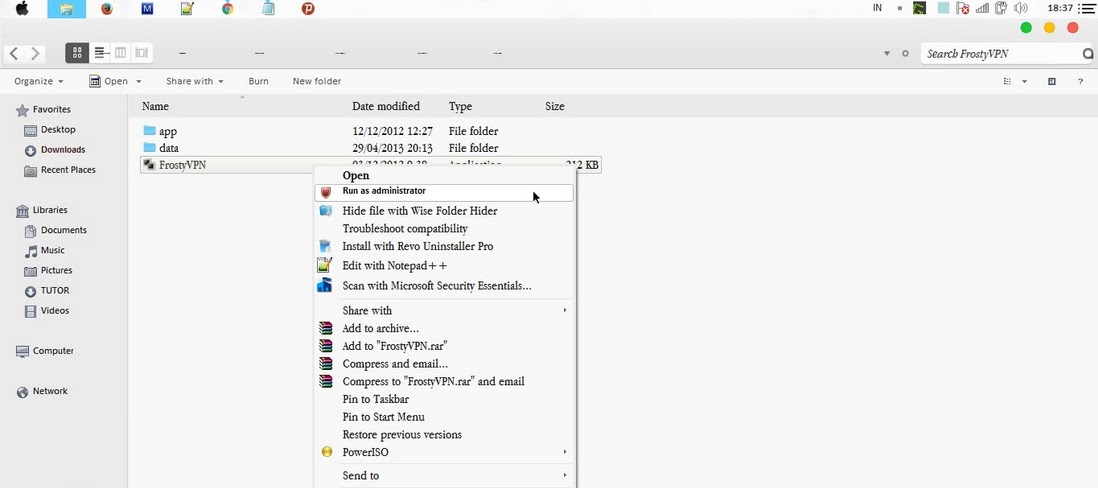Toggle the preview pane icon
1098x488 pixels.
[1052, 81]
